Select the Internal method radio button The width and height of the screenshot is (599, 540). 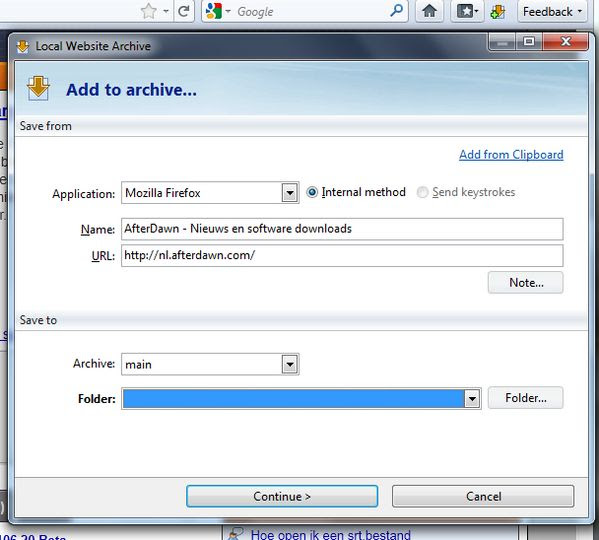click(x=312, y=192)
